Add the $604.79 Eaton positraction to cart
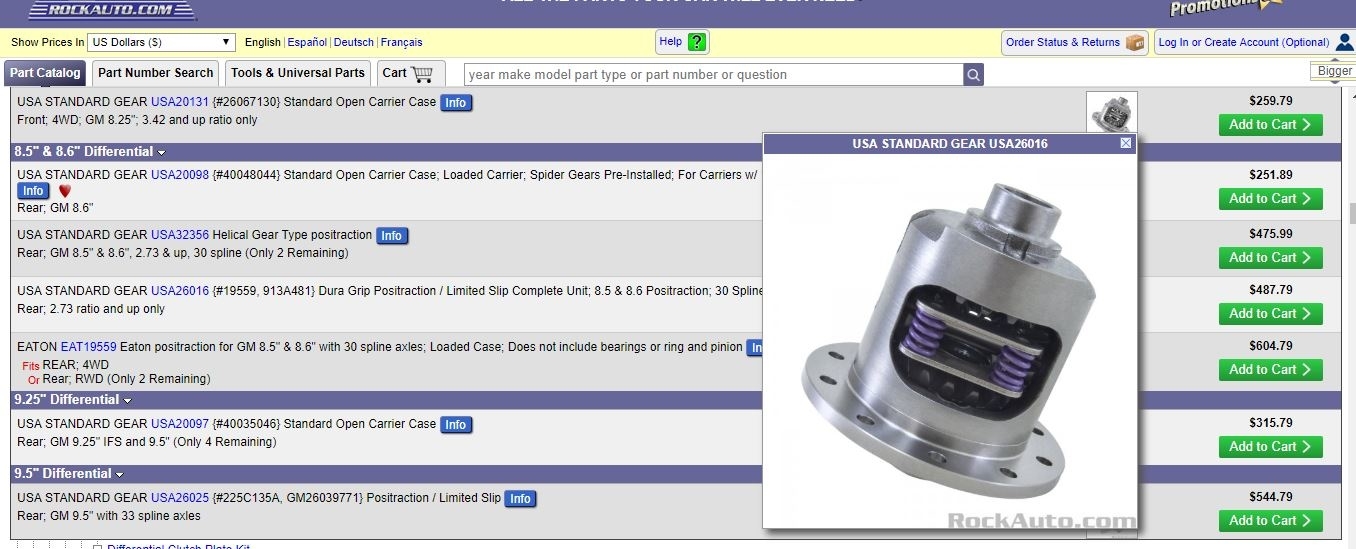 point(1270,370)
